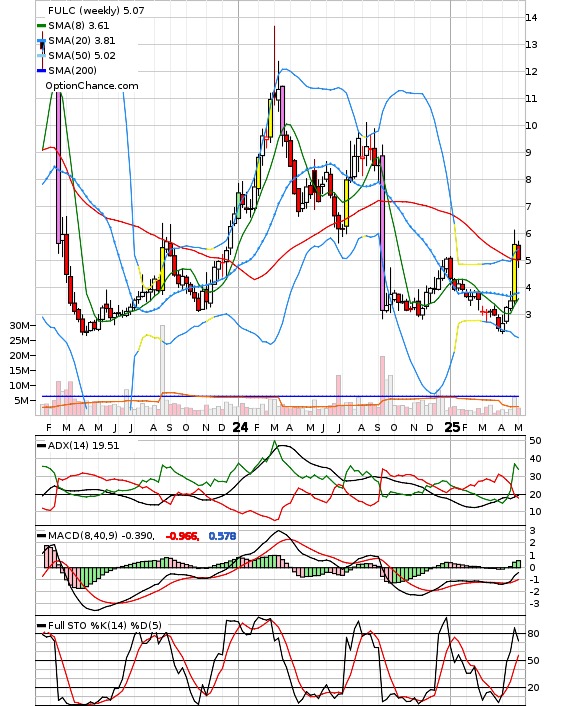Click the SMA(20) 3.81 legend label
This screenshot has height=706, width=566.
(x=82, y=41)
